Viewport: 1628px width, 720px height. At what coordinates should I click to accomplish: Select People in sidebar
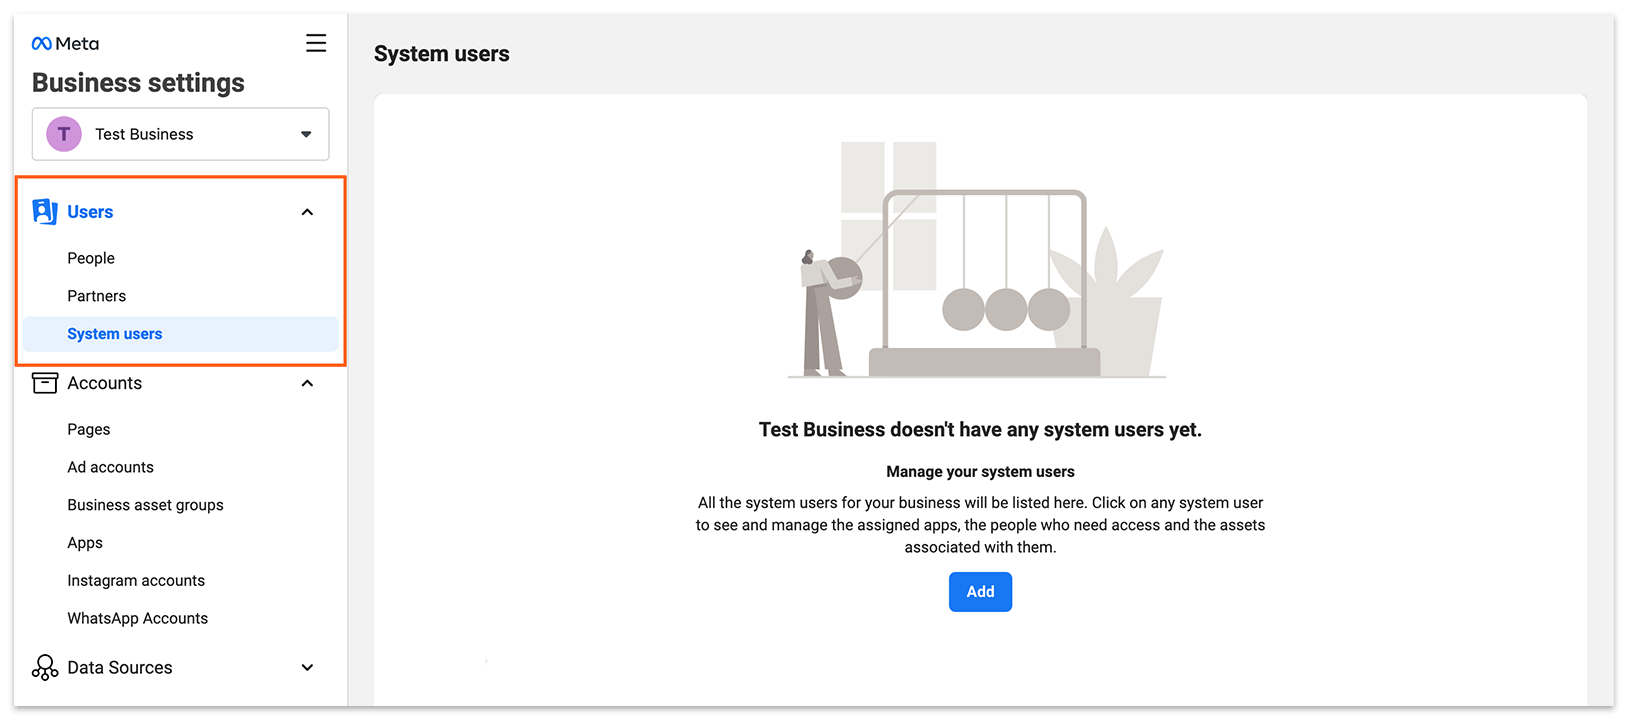91,258
